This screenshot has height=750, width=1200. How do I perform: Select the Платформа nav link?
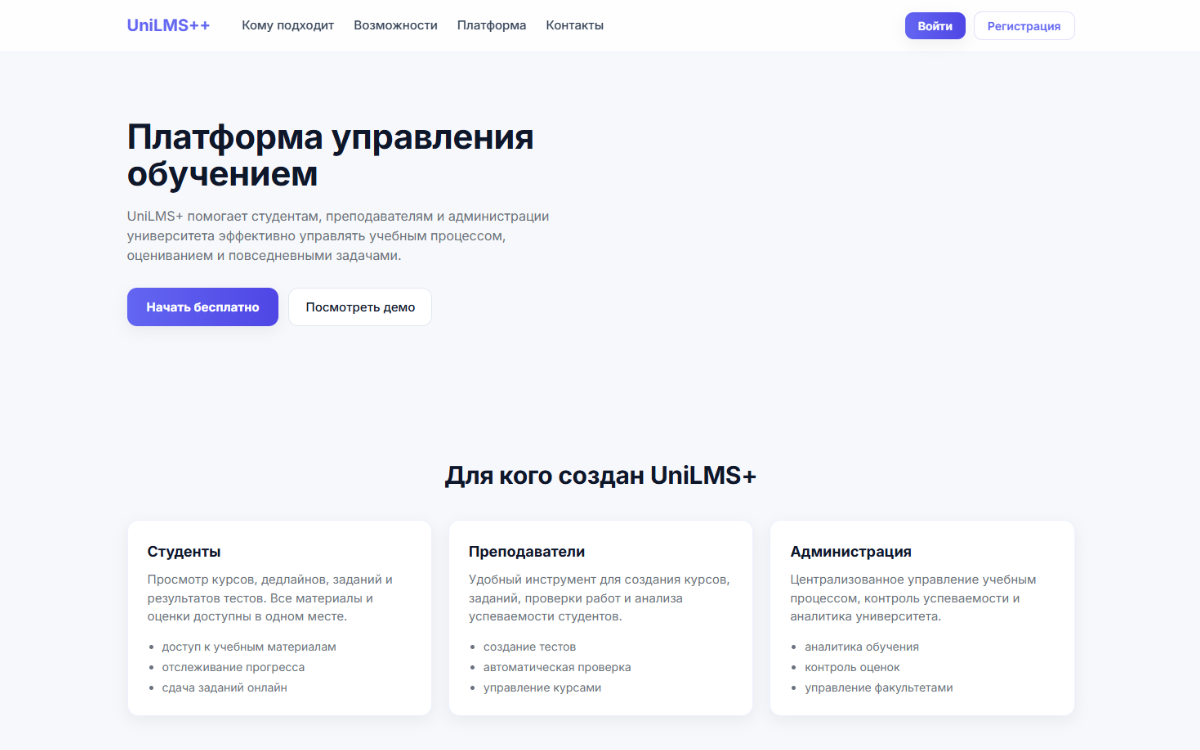coord(491,25)
